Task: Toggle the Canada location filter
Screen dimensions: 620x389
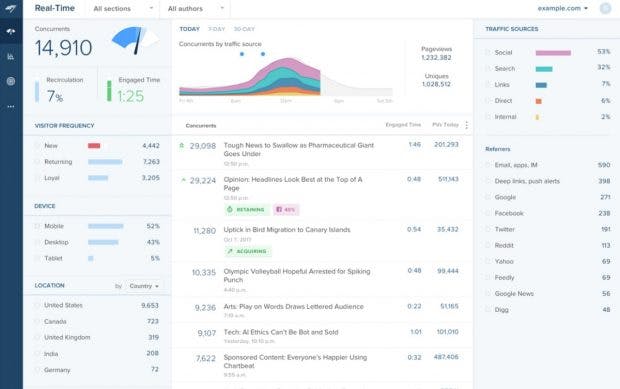Action: tap(37, 321)
